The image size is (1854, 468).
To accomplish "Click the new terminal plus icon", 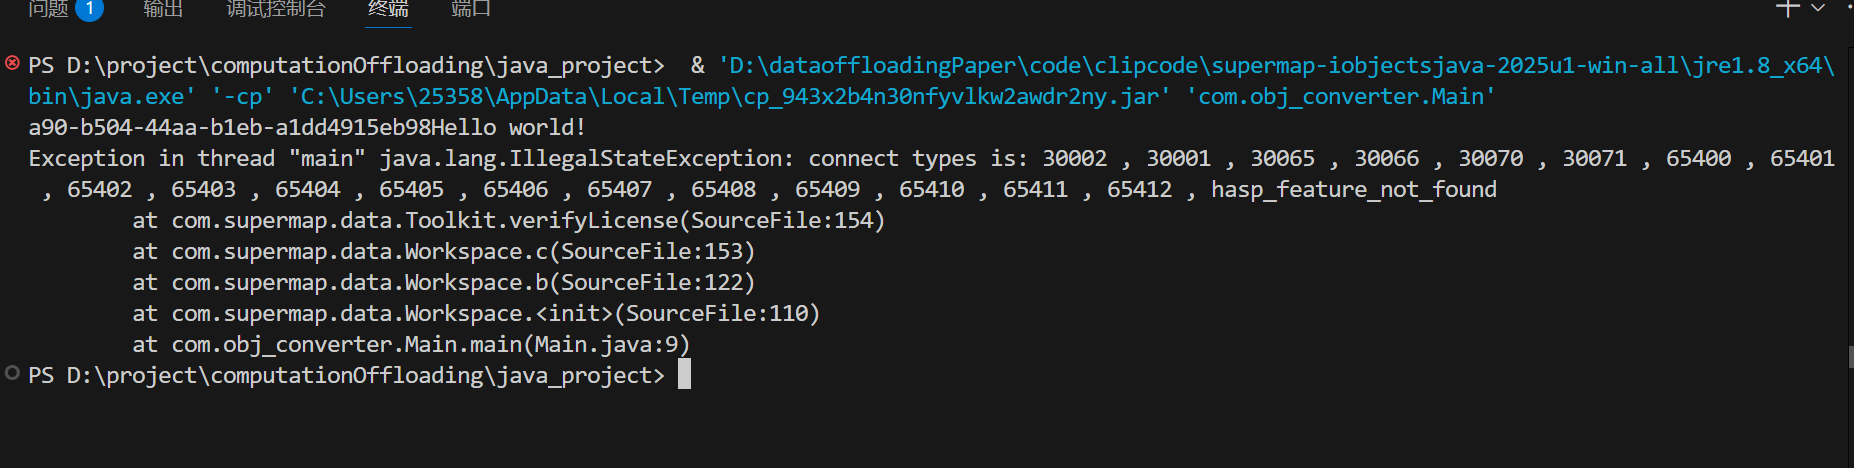I will coord(1787,8).
